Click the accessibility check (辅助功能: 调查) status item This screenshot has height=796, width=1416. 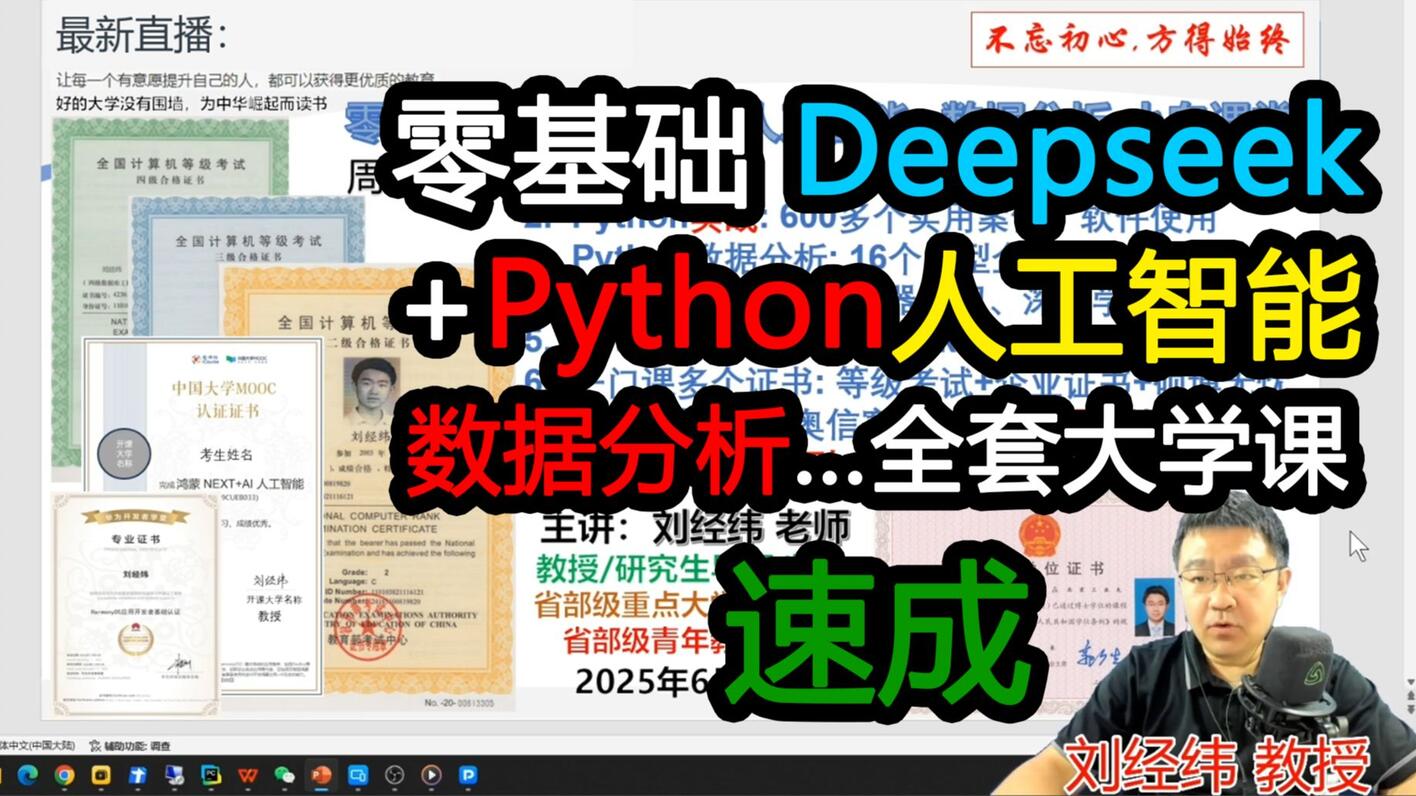130,746
